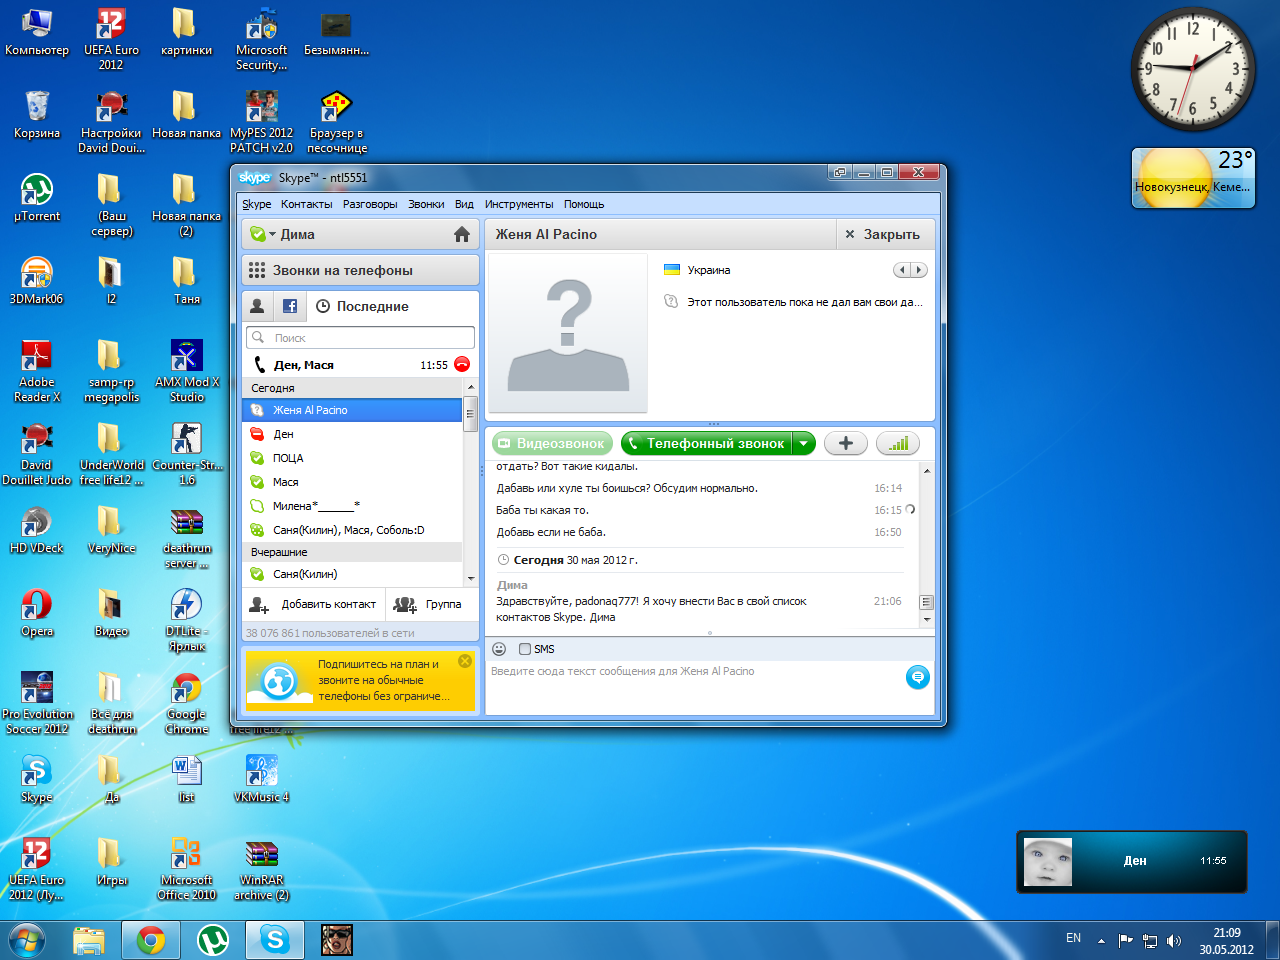The image size is (1280, 960).
Task: Launch 3DMark06 from the desktop
Action: 37,280
